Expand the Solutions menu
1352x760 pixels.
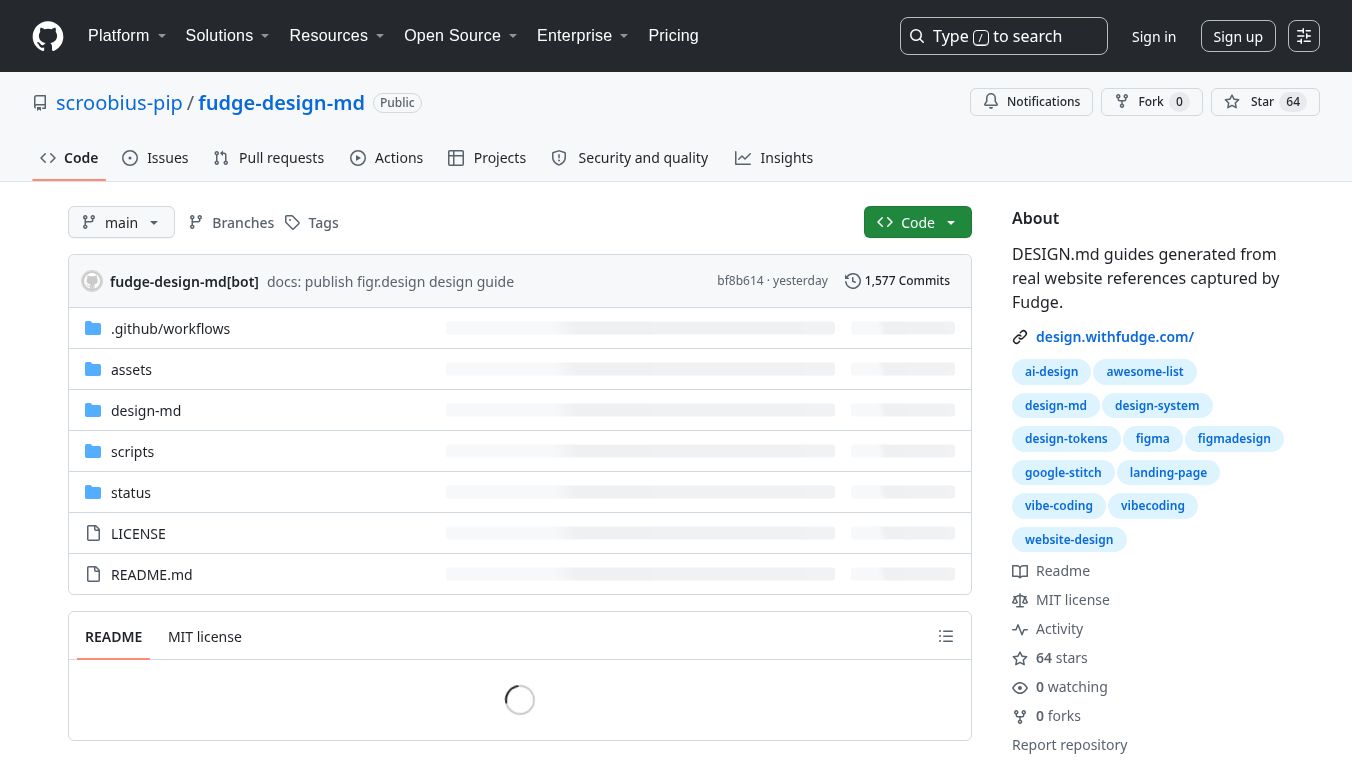click(228, 36)
